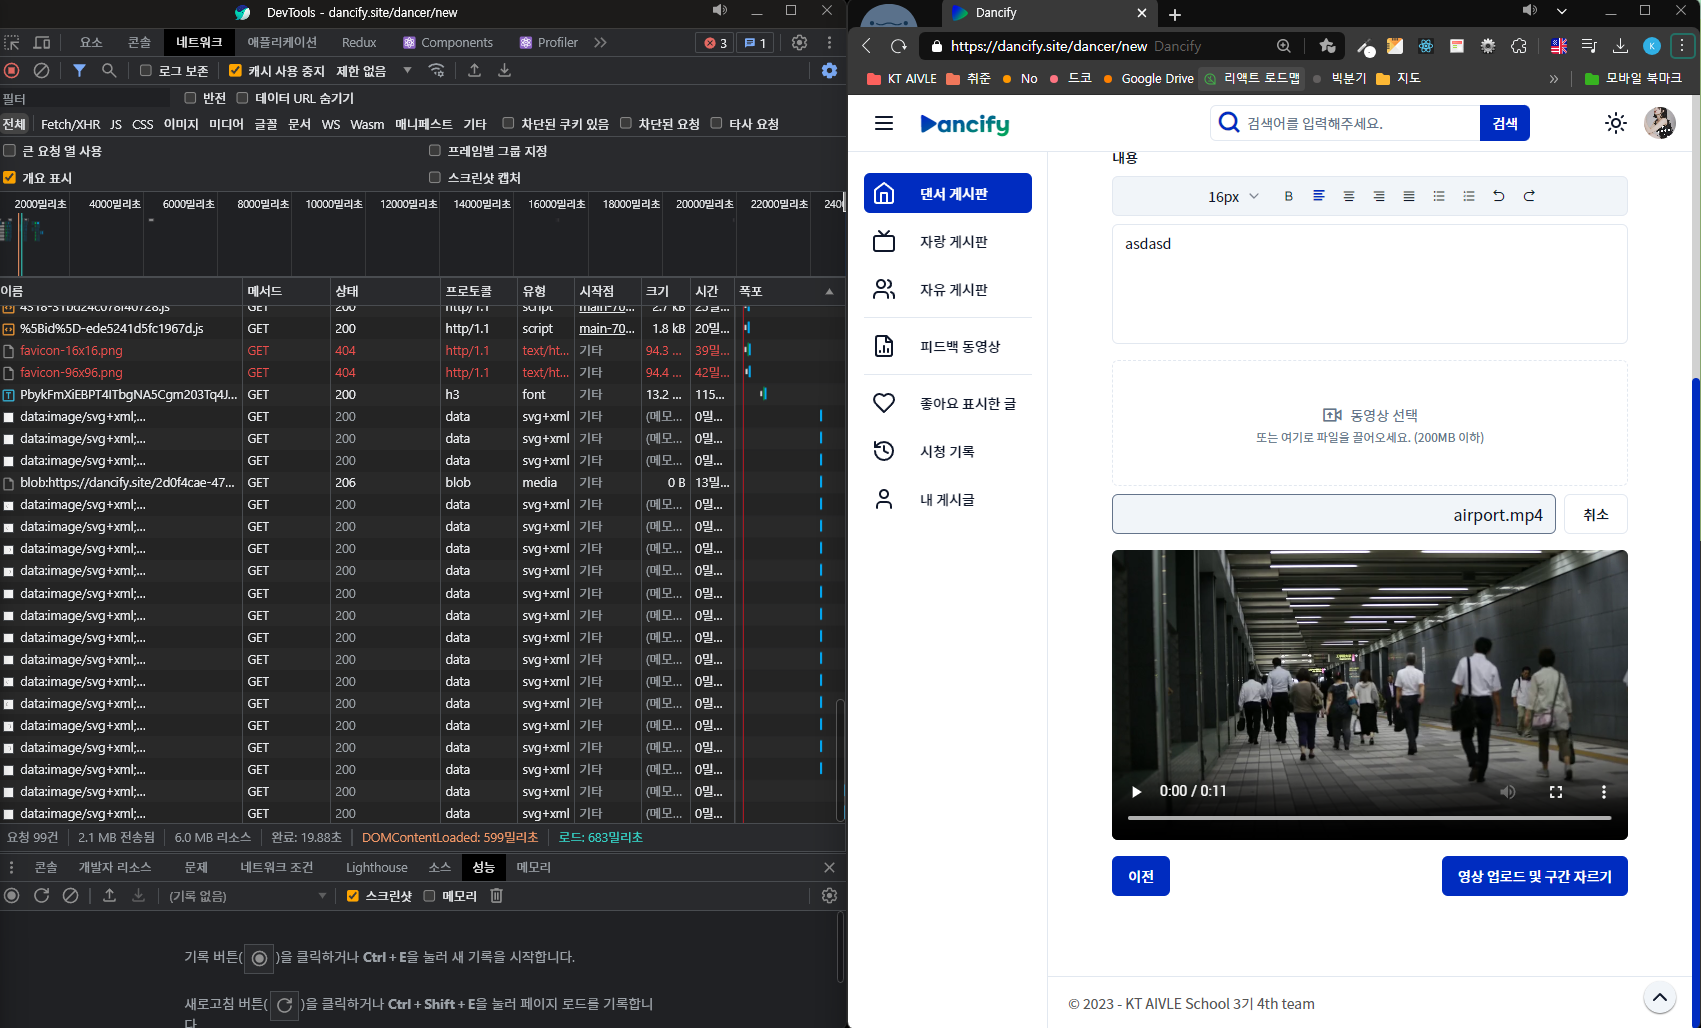Open drawer more tools kebab menu

[x=12, y=867]
